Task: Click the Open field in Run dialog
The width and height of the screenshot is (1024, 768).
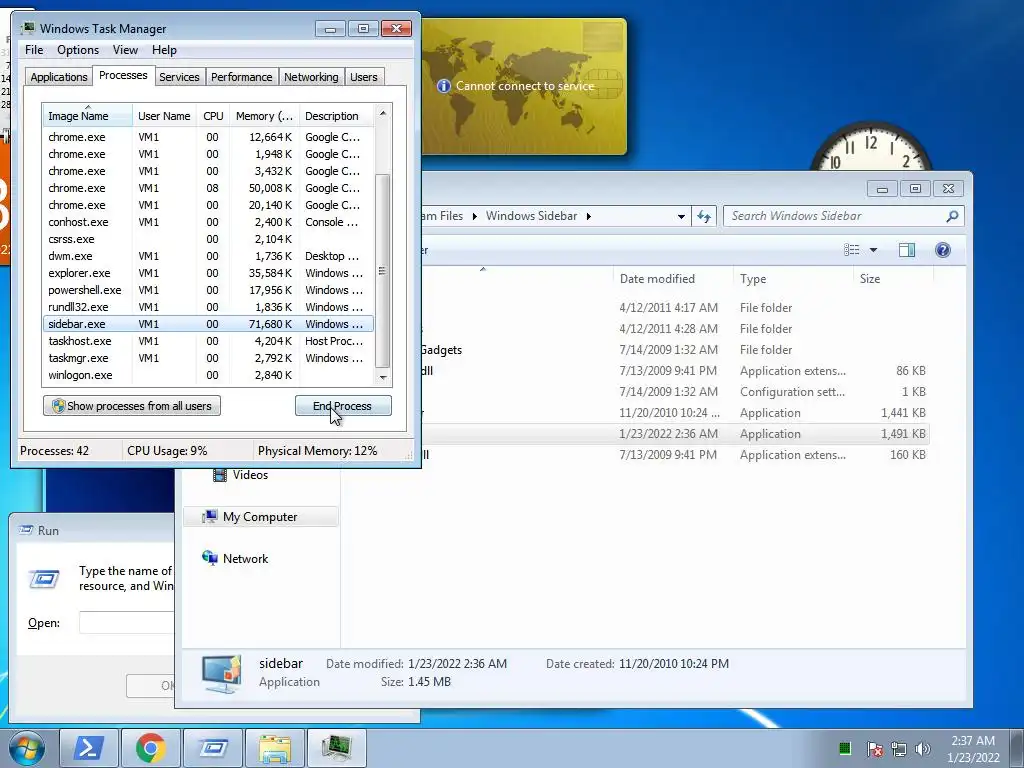Action: pyautogui.click(x=127, y=622)
